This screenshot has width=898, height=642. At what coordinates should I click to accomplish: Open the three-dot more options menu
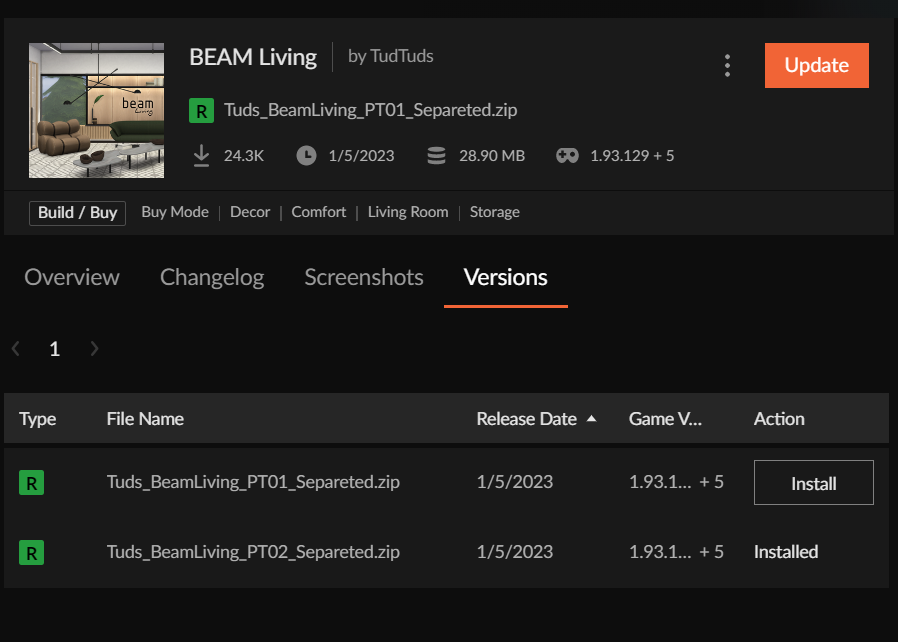point(727,66)
